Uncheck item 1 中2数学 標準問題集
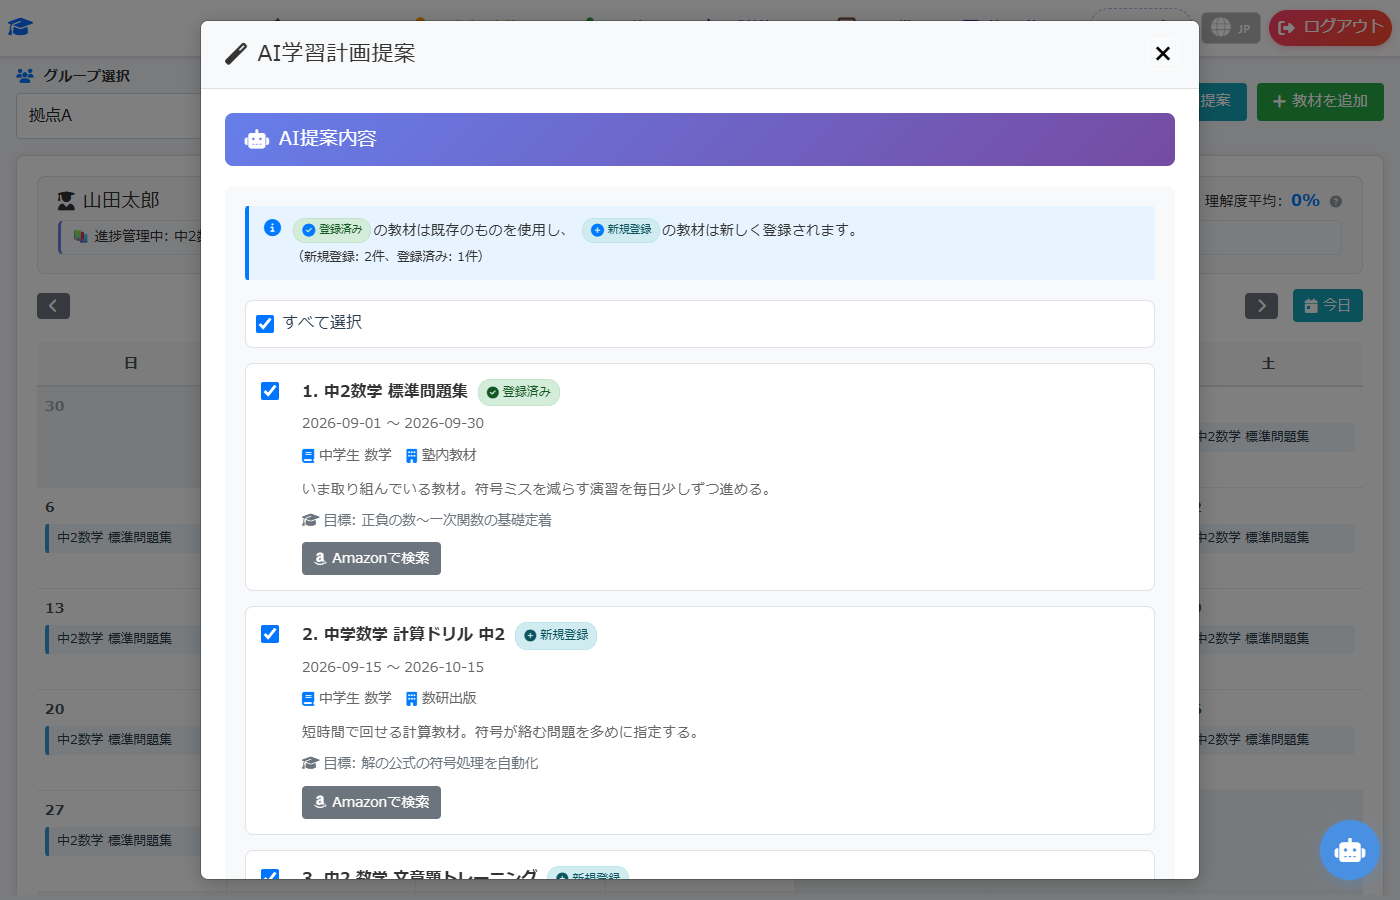This screenshot has width=1400, height=900. 270,391
